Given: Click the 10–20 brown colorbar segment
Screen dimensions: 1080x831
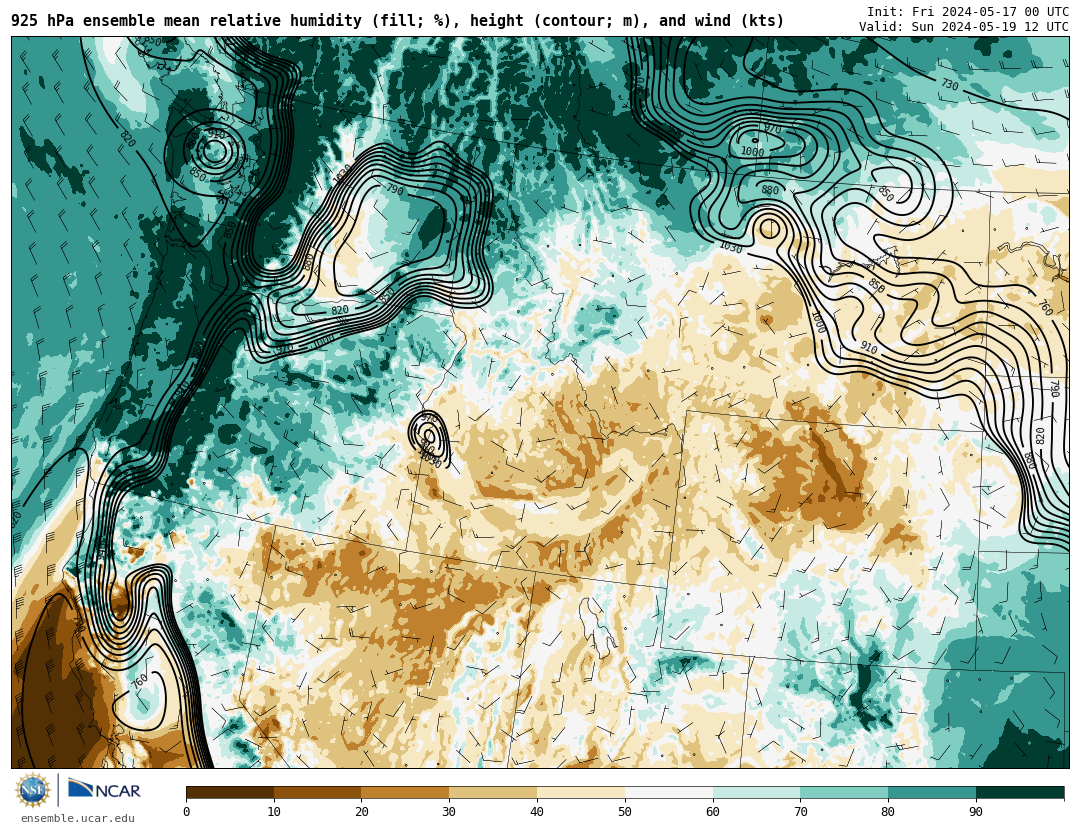Looking at the screenshot, I should (318, 792).
